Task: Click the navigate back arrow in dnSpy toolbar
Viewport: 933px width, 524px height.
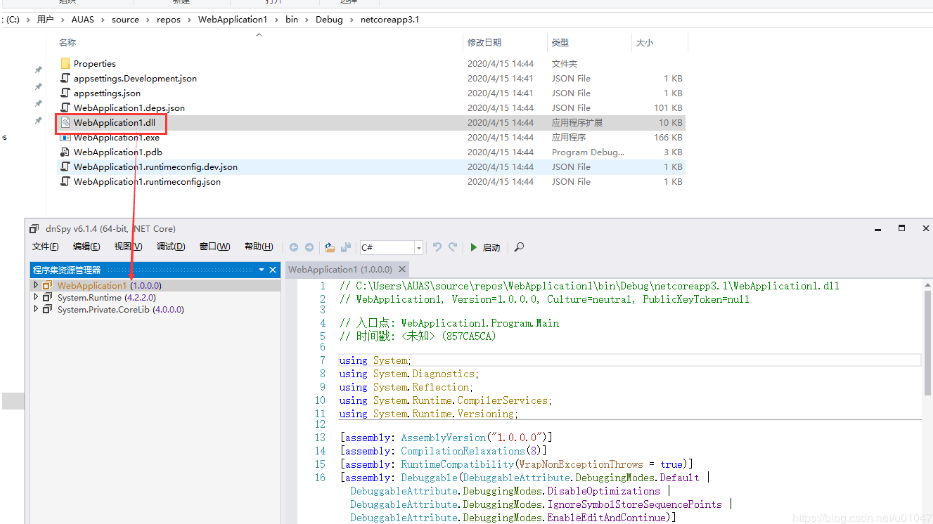Action: [x=293, y=247]
